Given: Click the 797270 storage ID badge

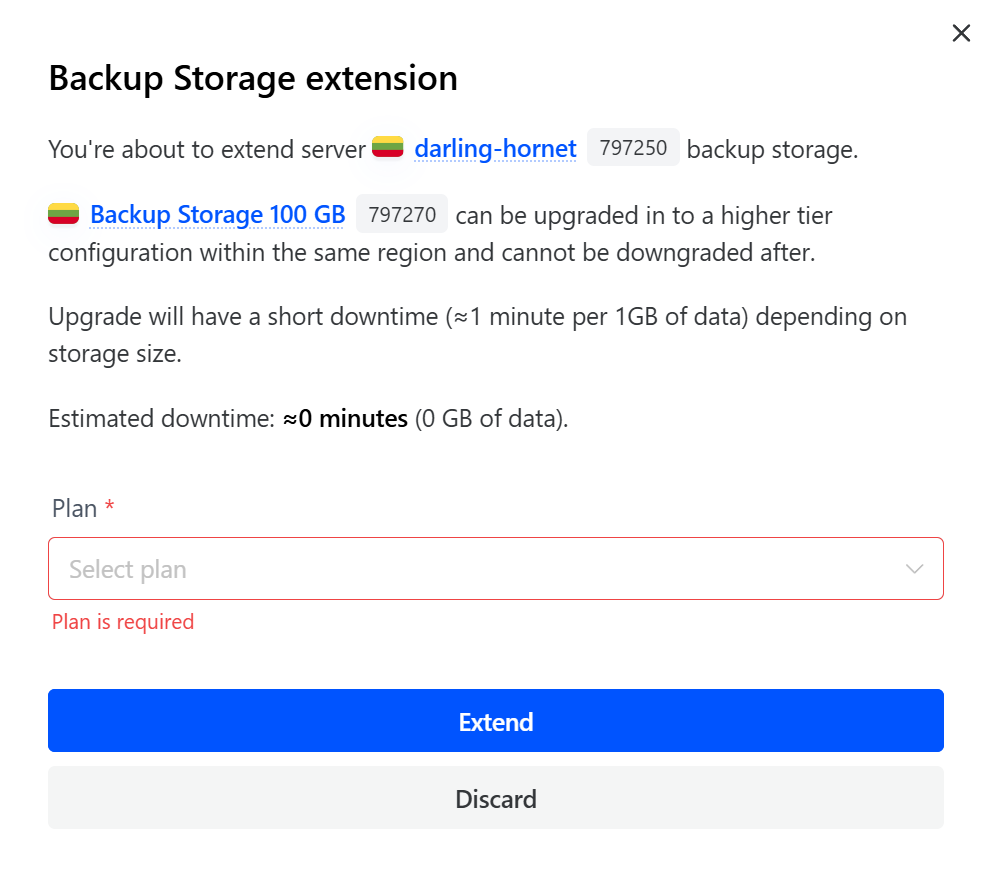Looking at the screenshot, I should 402,215.
